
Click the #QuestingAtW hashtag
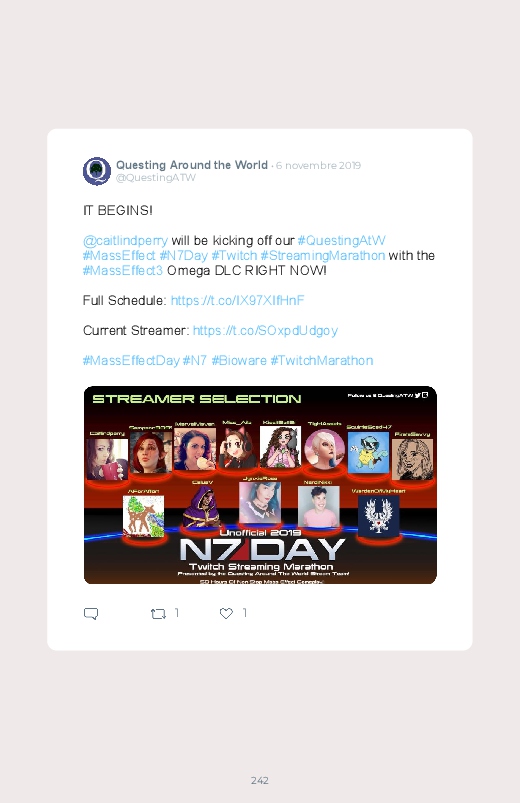coord(341,240)
